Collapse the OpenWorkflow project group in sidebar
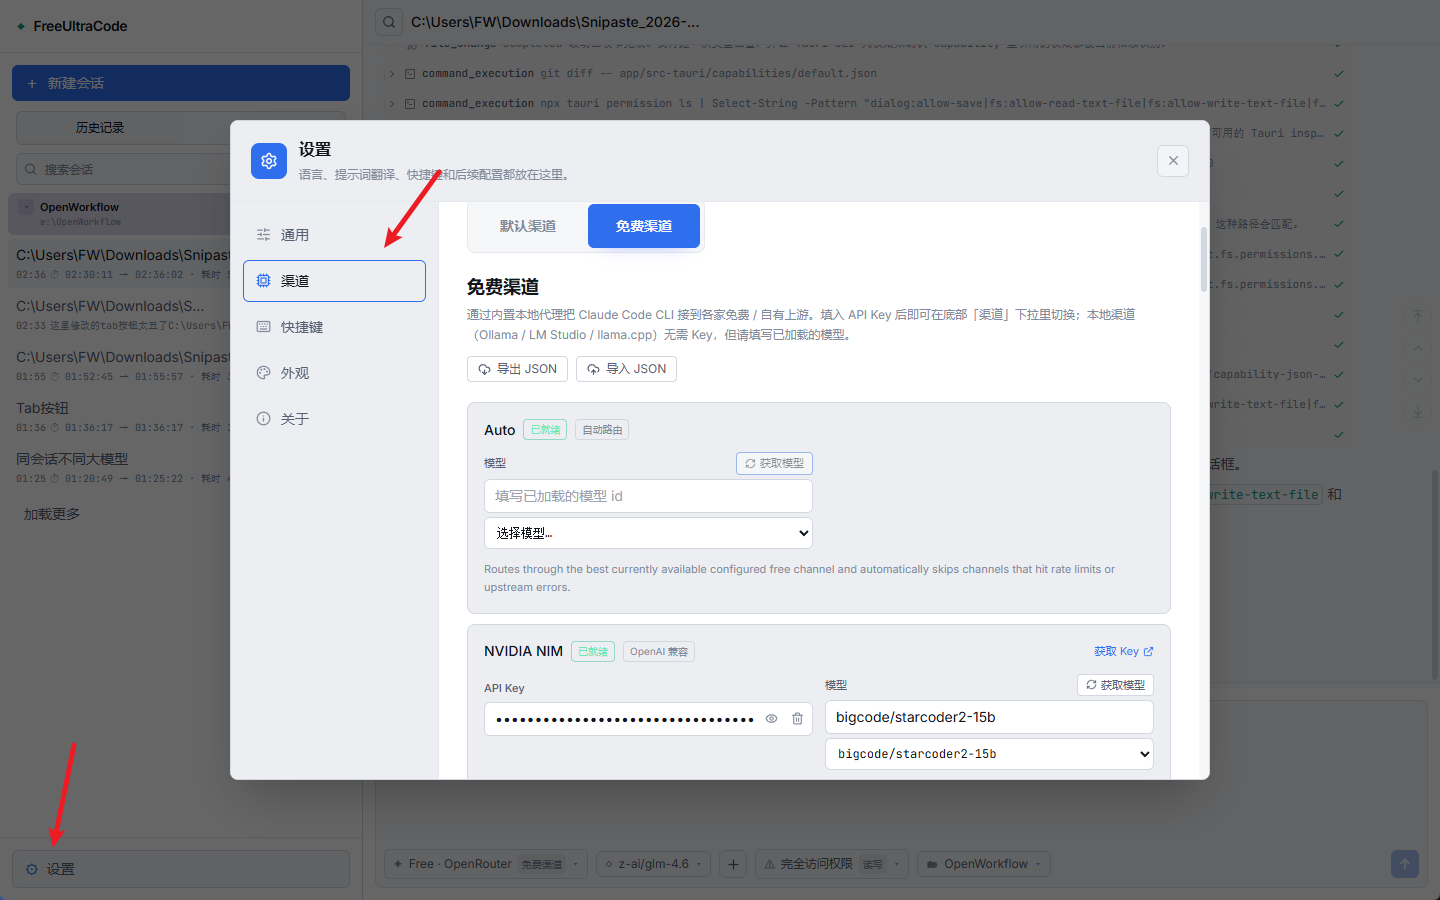 pos(26,207)
